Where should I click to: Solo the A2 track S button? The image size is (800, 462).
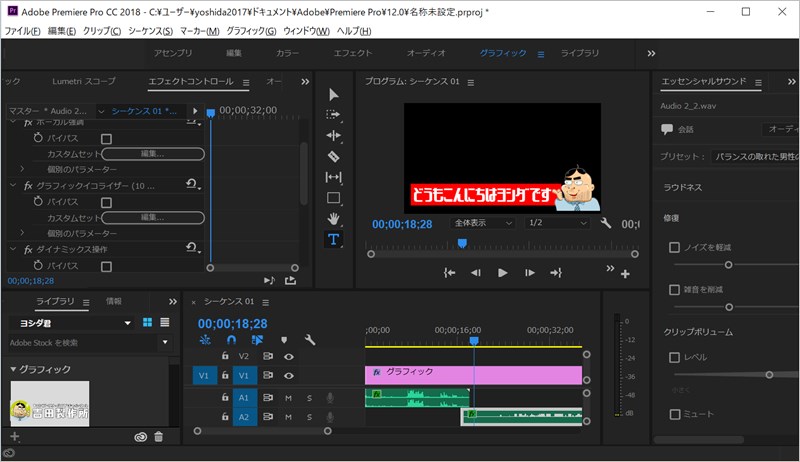click(x=309, y=417)
